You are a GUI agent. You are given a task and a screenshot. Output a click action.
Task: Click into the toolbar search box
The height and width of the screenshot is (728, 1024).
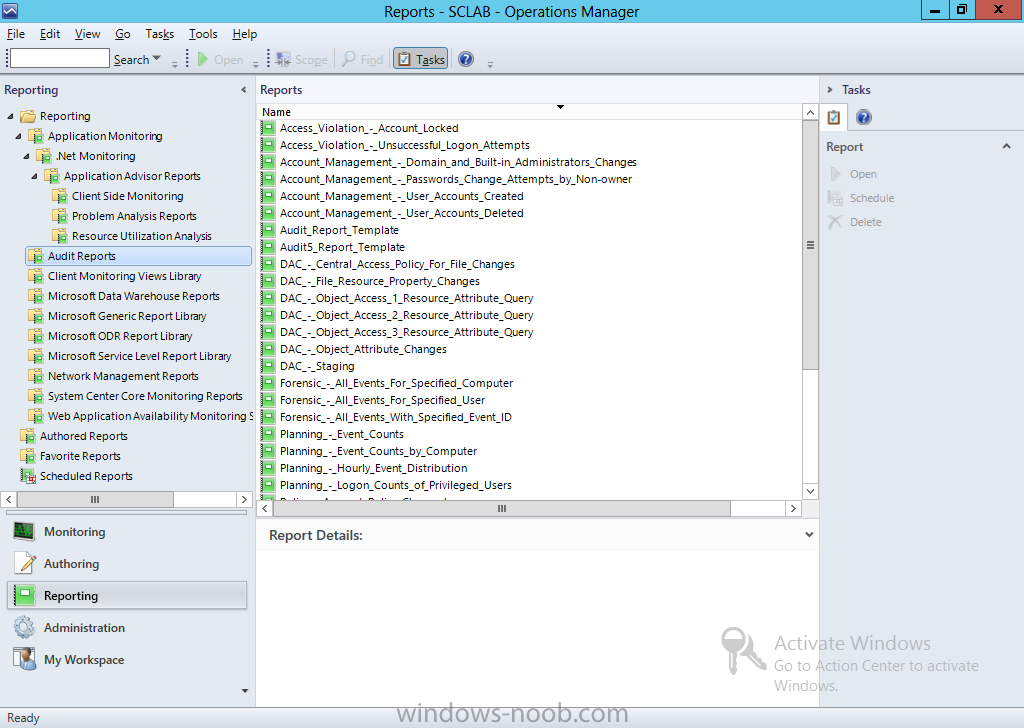60,59
